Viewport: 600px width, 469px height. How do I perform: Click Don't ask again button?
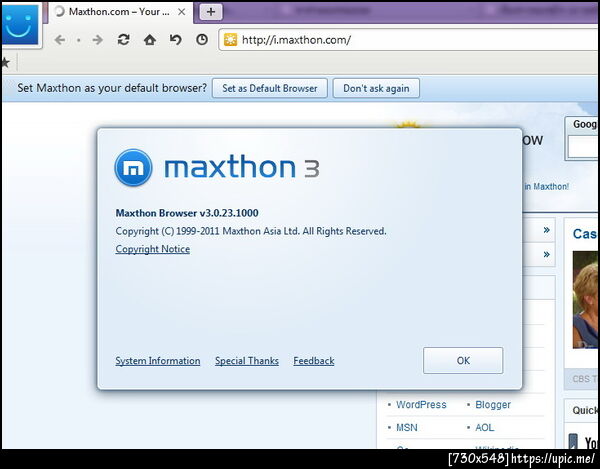point(376,88)
